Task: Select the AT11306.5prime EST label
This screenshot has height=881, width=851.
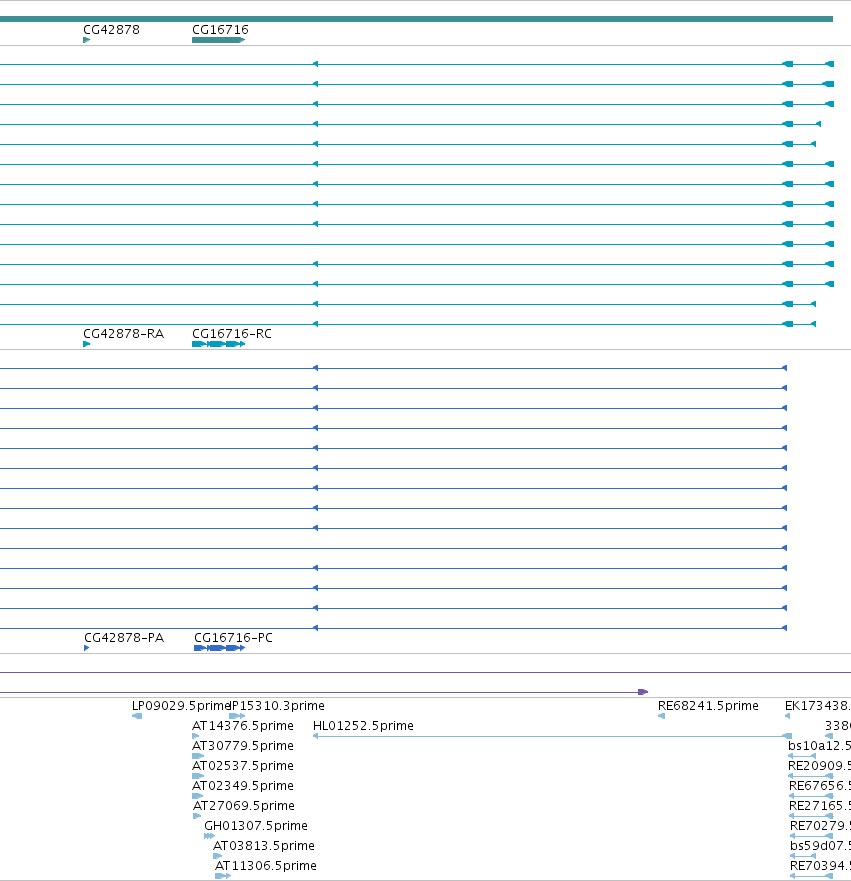Action: point(266,866)
